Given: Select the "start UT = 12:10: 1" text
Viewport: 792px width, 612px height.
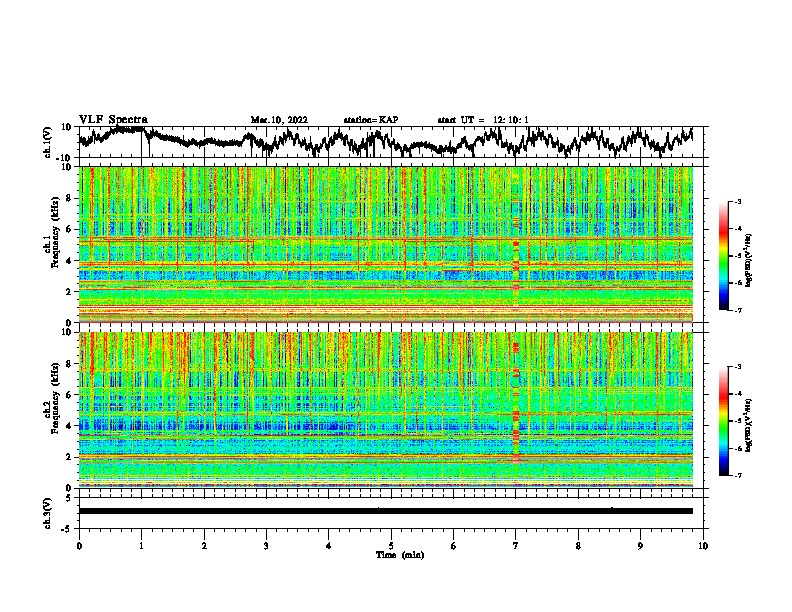Looking at the screenshot, I should [x=483, y=120].
